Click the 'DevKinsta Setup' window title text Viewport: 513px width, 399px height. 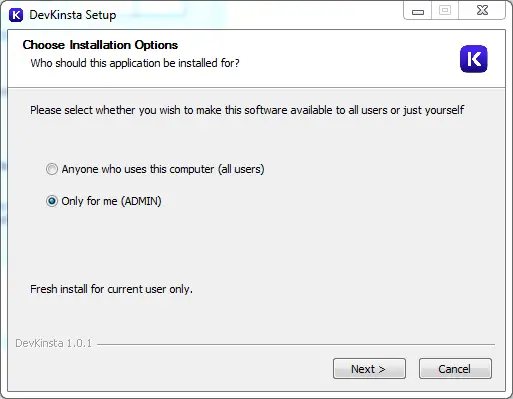73,15
